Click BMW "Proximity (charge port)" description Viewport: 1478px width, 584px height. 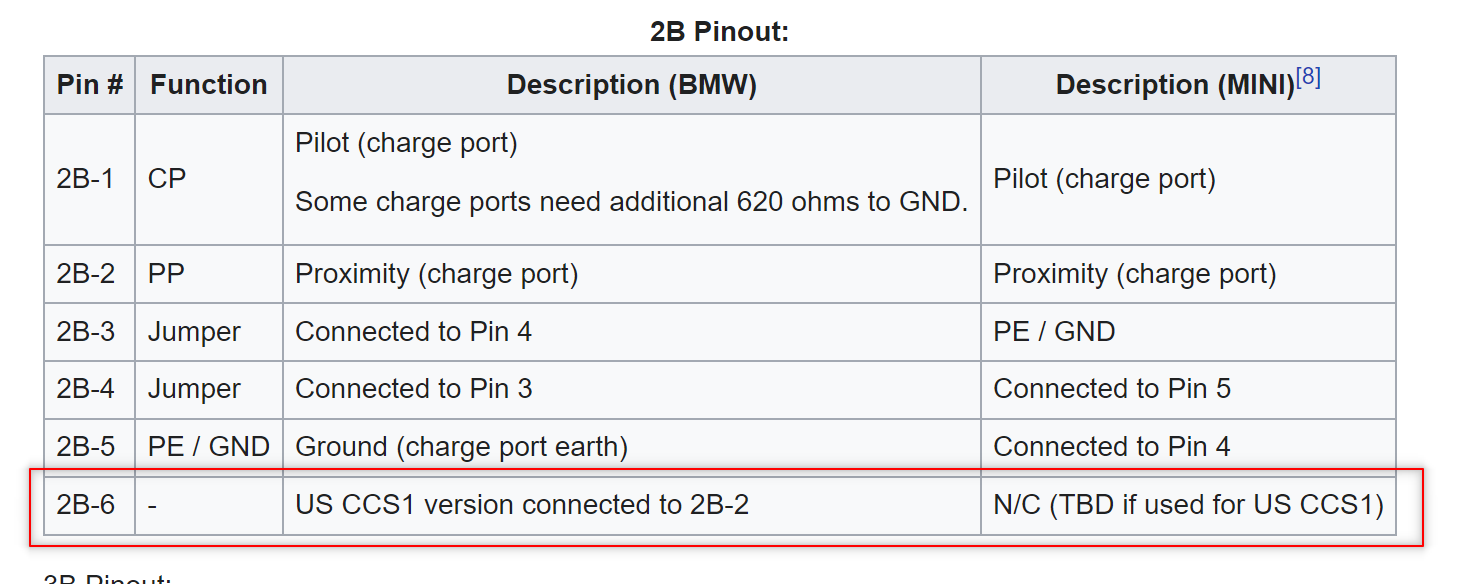tap(436, 274)
